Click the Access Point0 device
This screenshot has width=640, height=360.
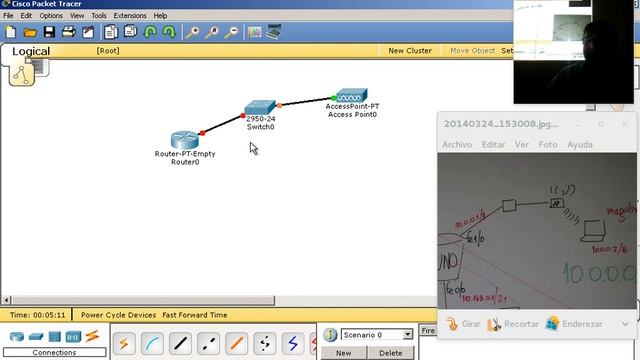(x=351, y=96)
